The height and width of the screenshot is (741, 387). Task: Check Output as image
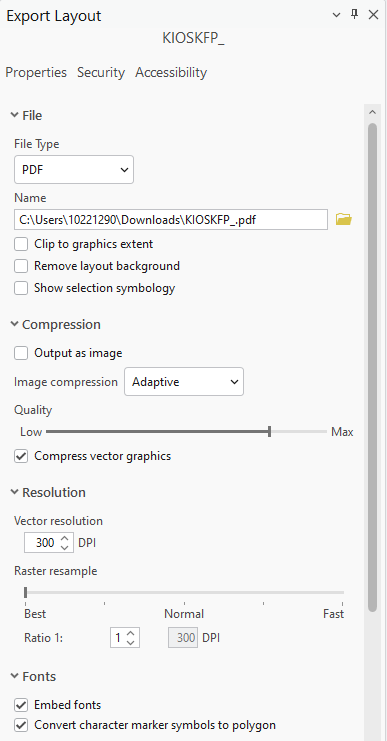21,353
